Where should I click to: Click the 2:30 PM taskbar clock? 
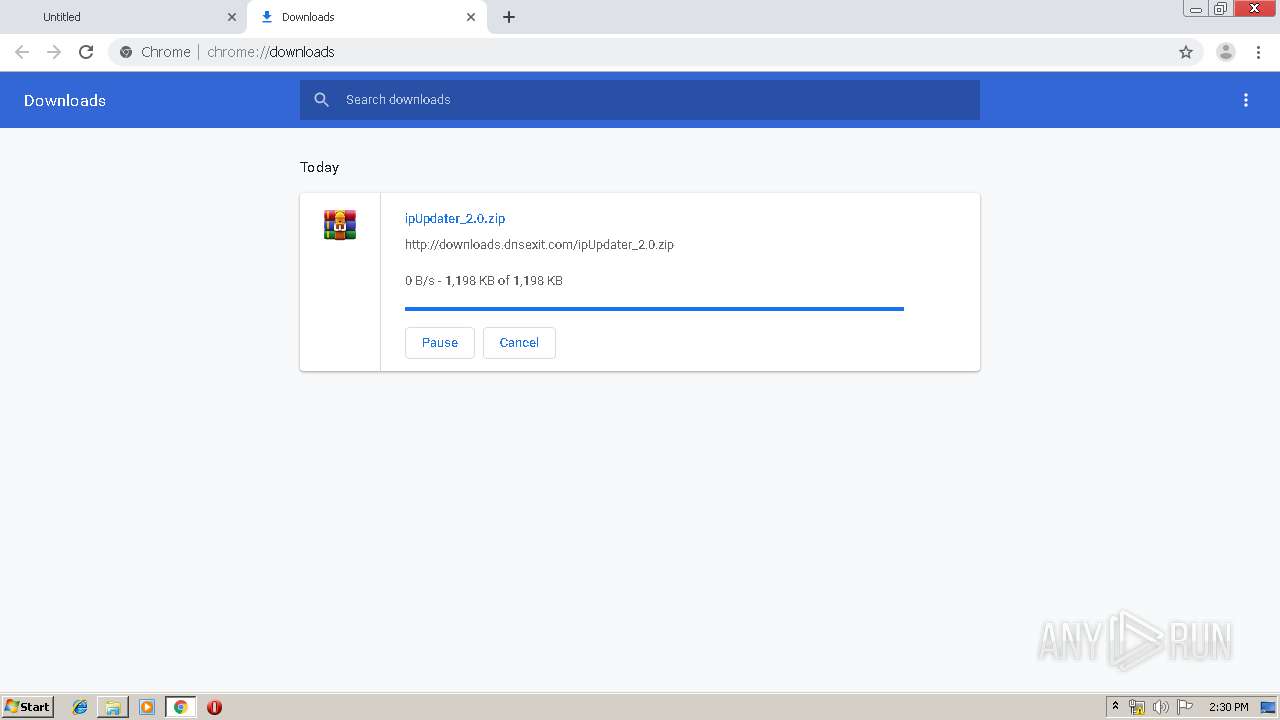1229,707
